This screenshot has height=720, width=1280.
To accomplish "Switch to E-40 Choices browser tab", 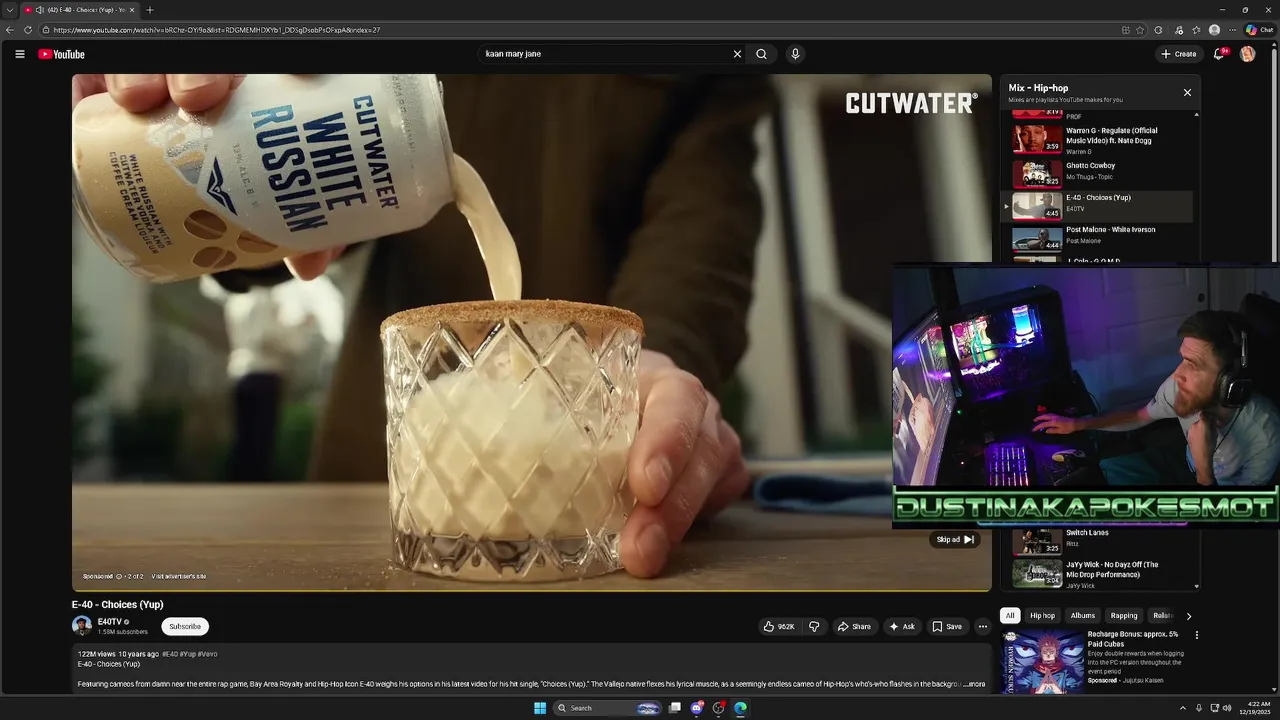I will [80, 10].
